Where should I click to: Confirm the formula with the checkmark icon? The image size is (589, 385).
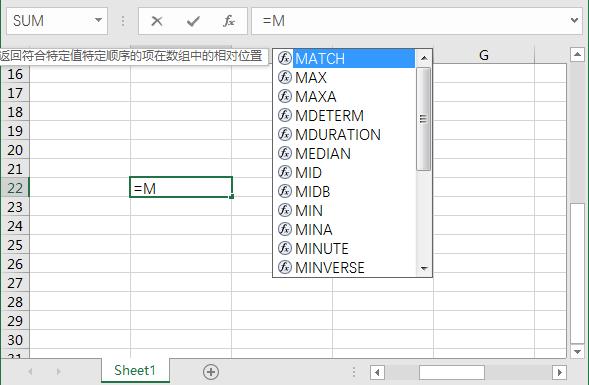click(193, 21)
